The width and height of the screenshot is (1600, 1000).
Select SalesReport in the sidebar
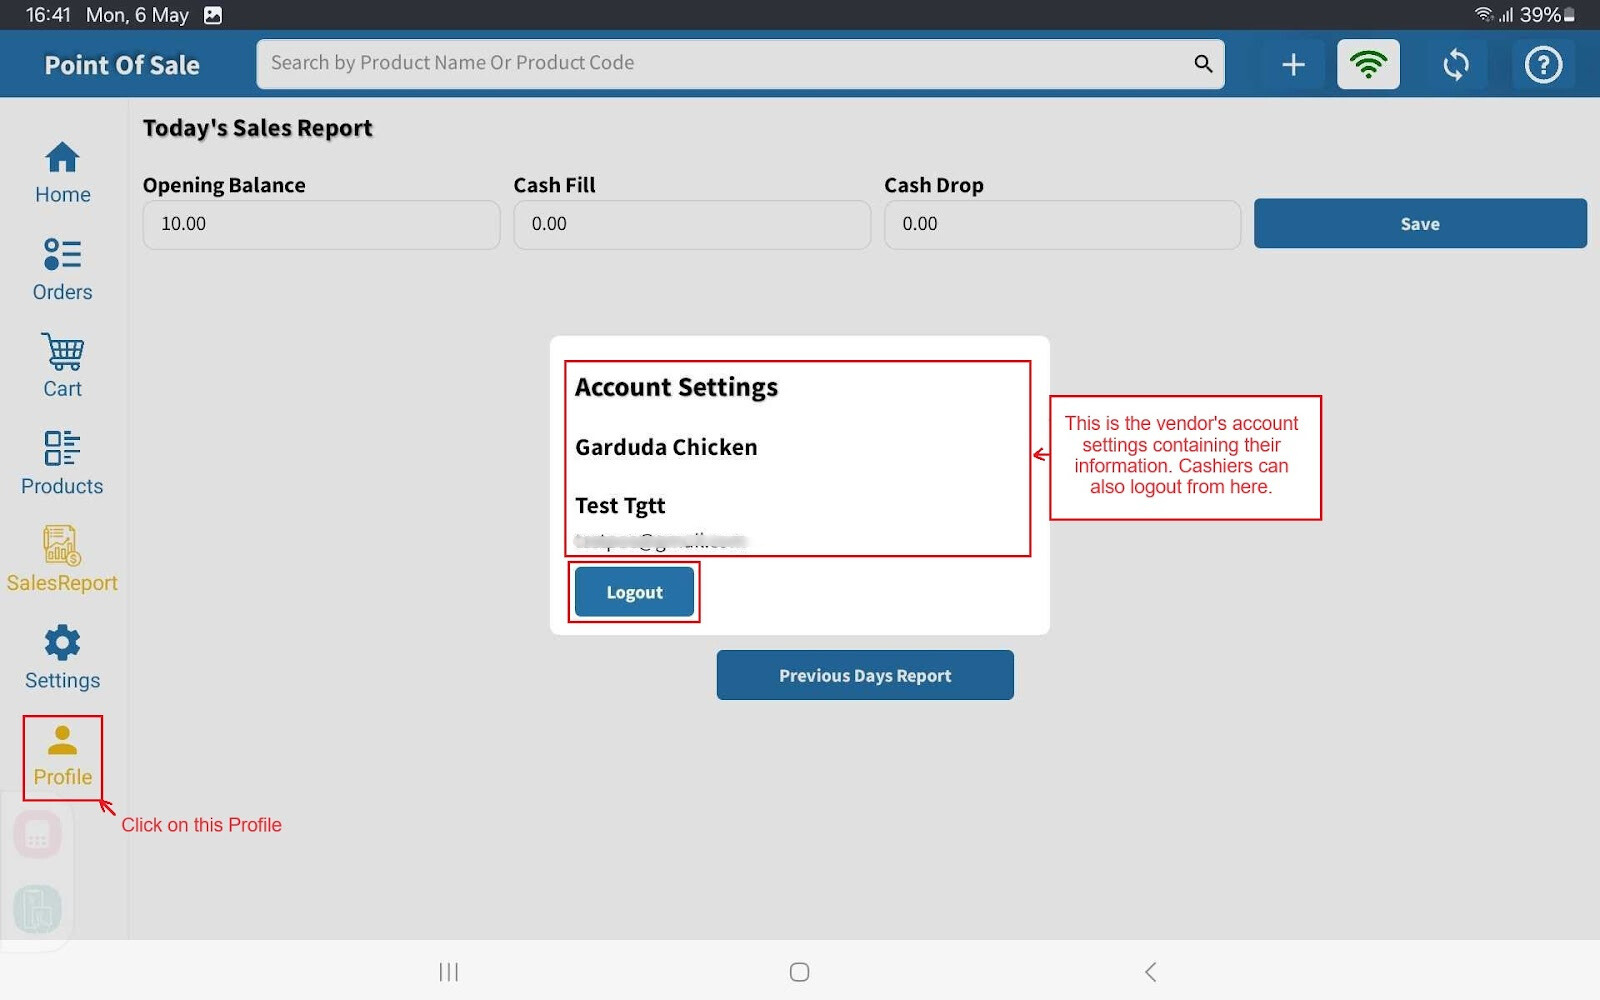pos(62,560)
